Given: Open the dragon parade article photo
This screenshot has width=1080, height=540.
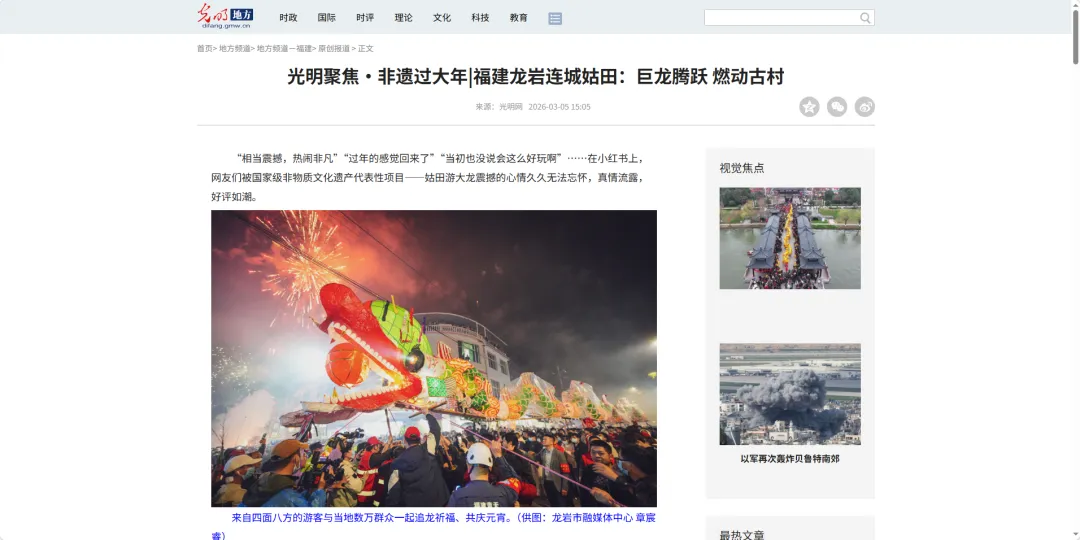Looking at the screenshot, I should 434,358.
